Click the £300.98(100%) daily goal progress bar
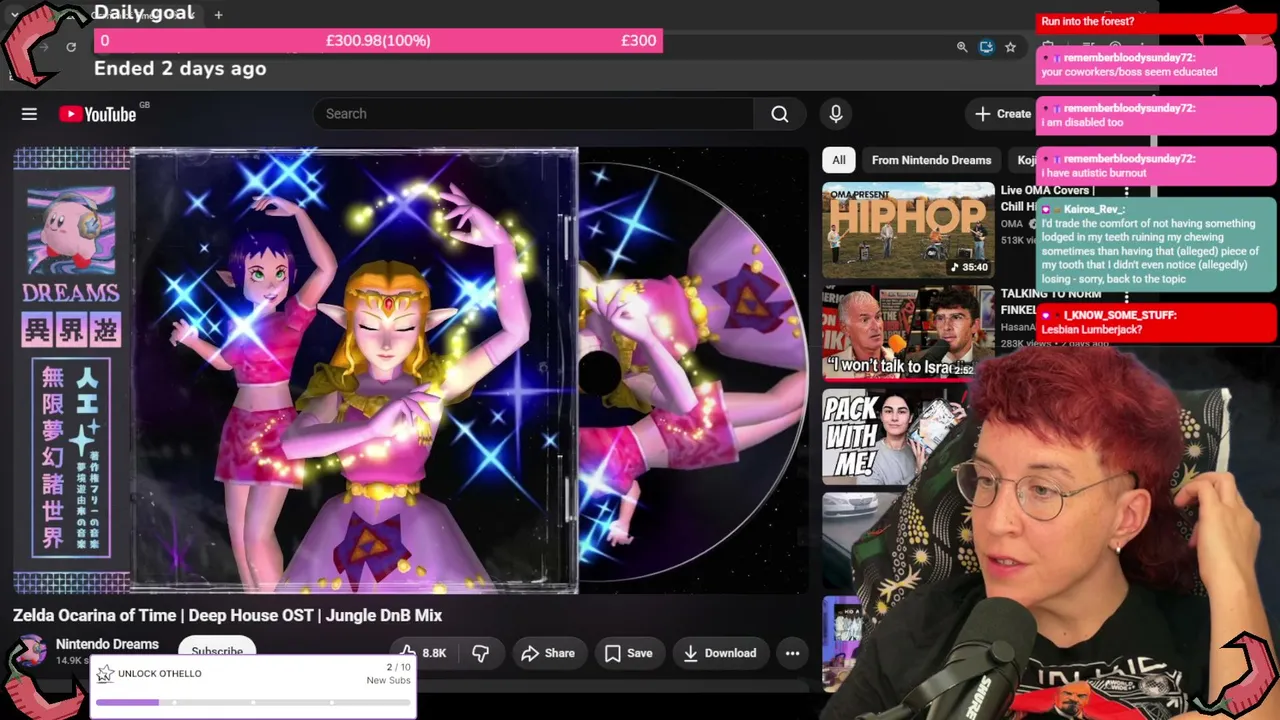Viewport: 1280px width, 720px height. [378, 40]
